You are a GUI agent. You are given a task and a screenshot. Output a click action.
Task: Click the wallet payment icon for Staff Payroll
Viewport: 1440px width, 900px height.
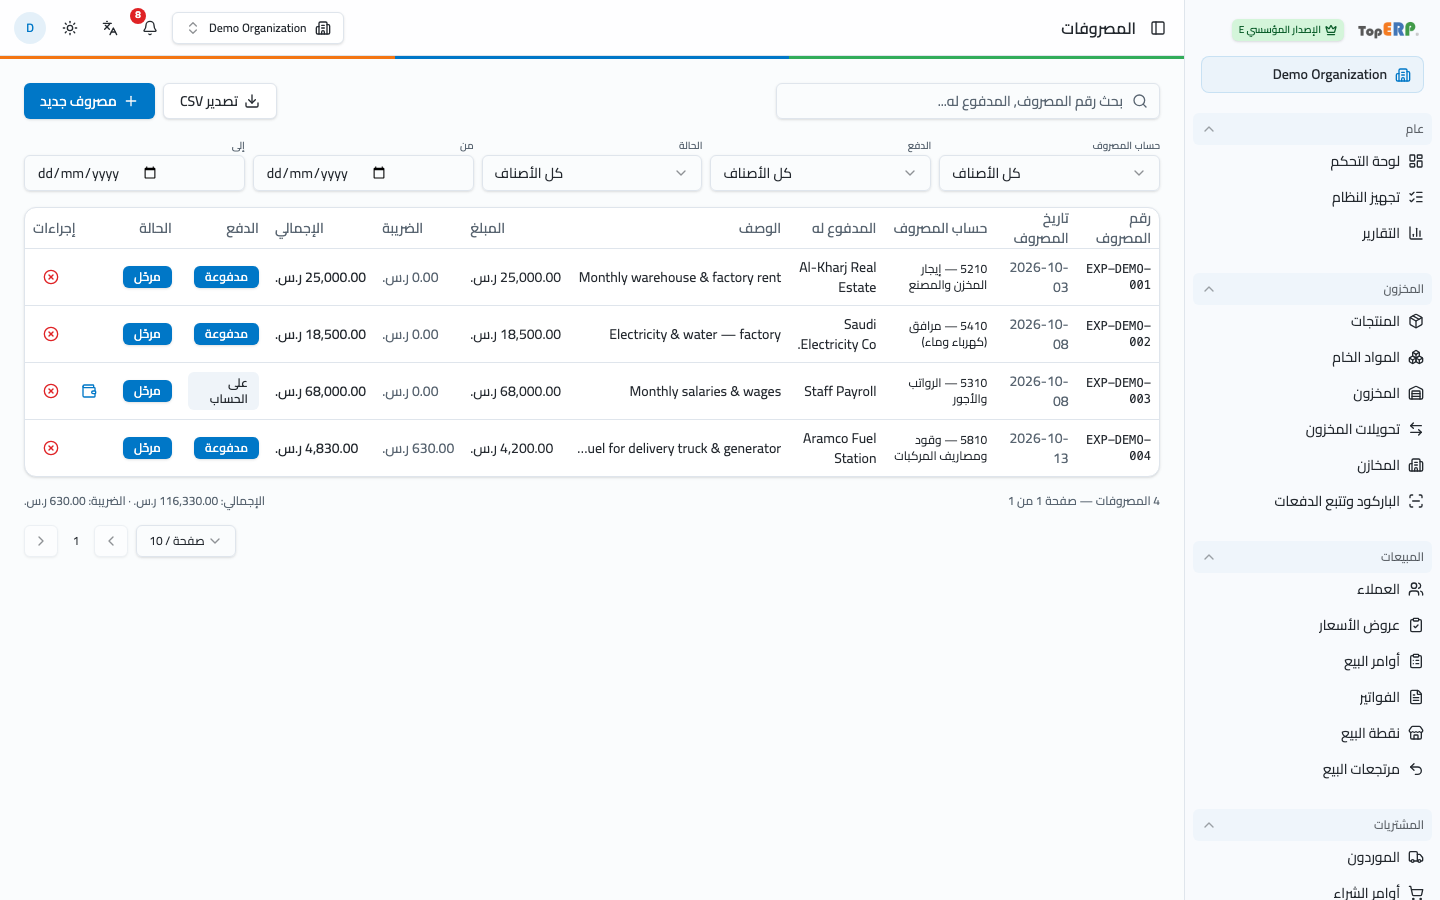tap(89, 391)
